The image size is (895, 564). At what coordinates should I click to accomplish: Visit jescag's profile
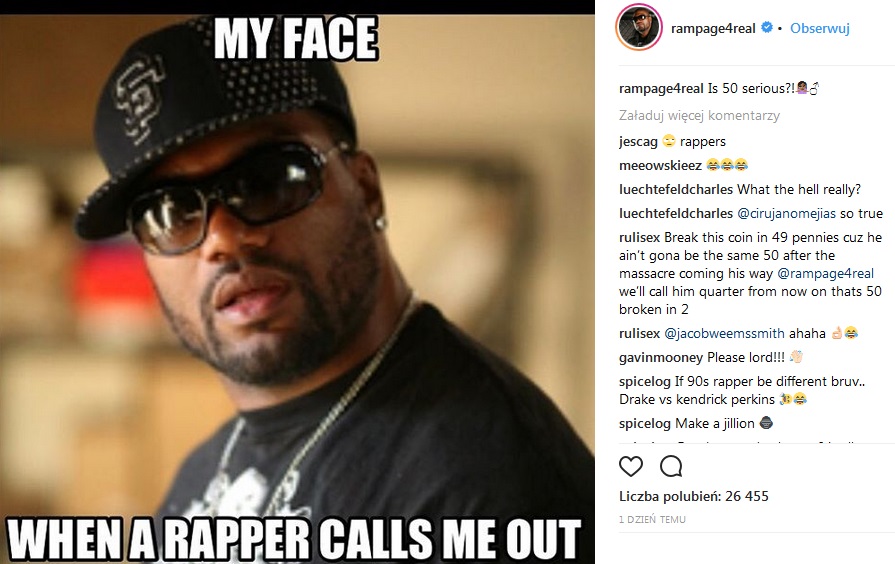(638, 142)
